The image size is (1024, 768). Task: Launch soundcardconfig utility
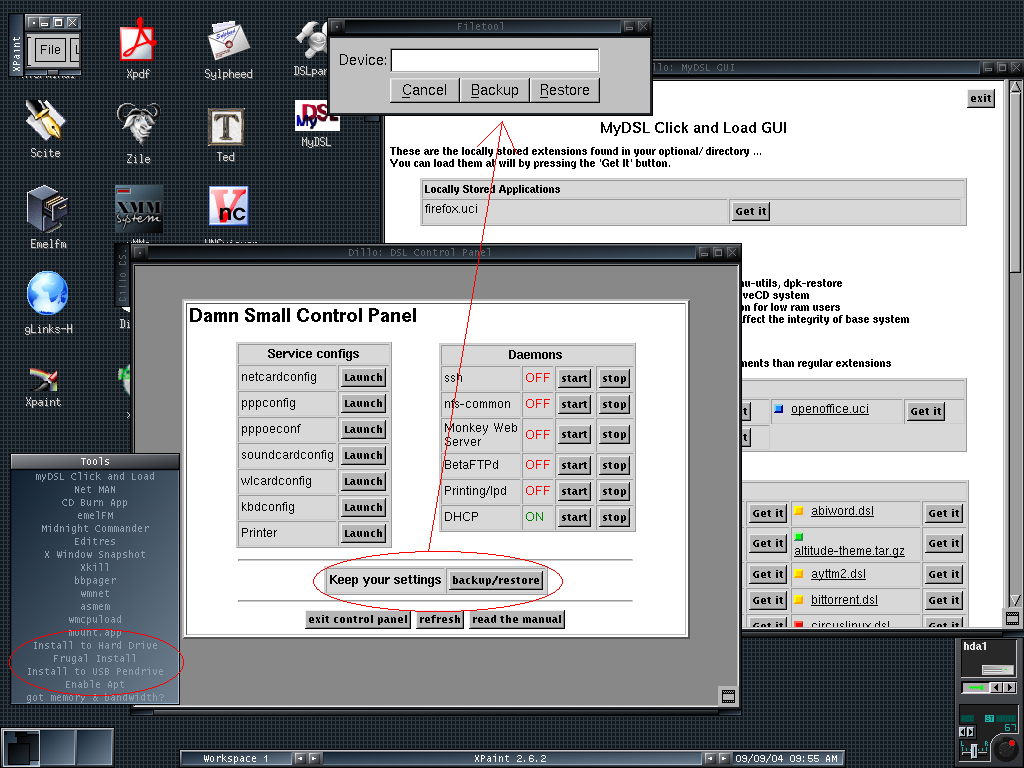[x=363, y=455]
